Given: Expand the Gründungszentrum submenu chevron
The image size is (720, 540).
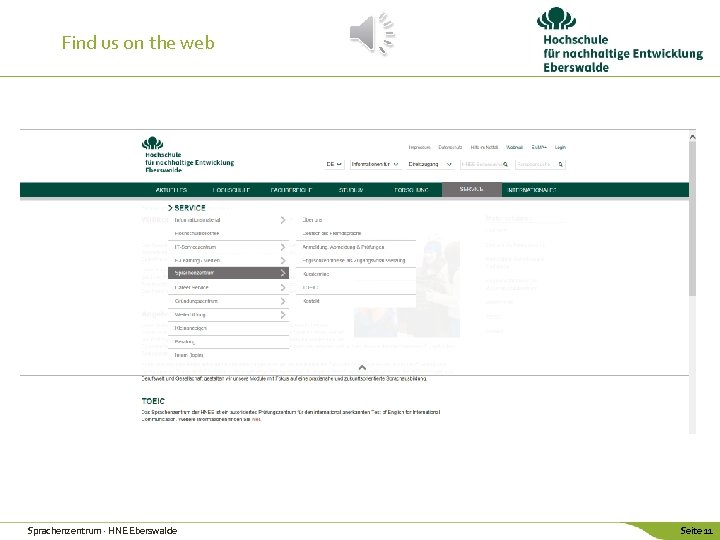Looking at the screenshot, I should (x=282, y=301).
